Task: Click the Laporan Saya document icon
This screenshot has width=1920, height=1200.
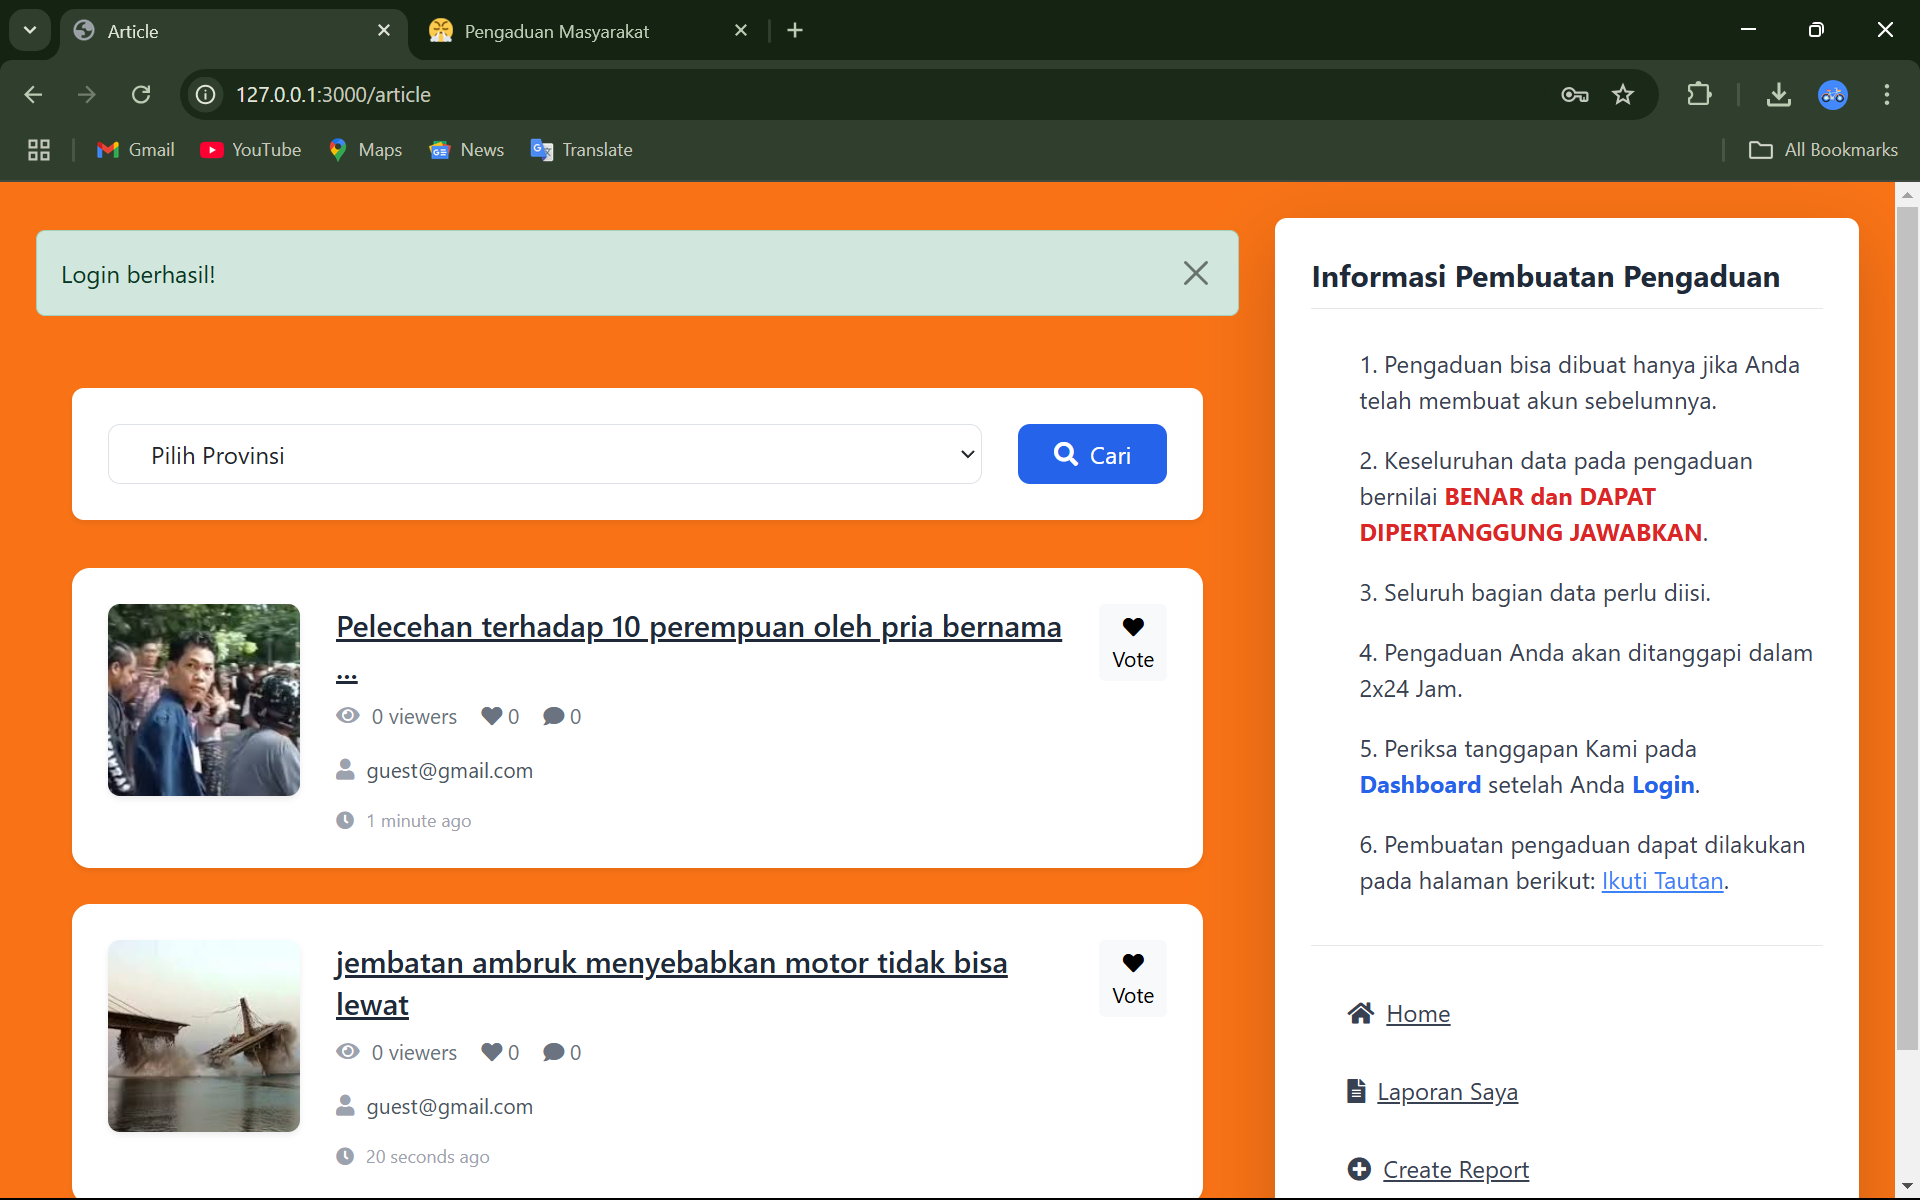Action: [x=1356, y=1091]
